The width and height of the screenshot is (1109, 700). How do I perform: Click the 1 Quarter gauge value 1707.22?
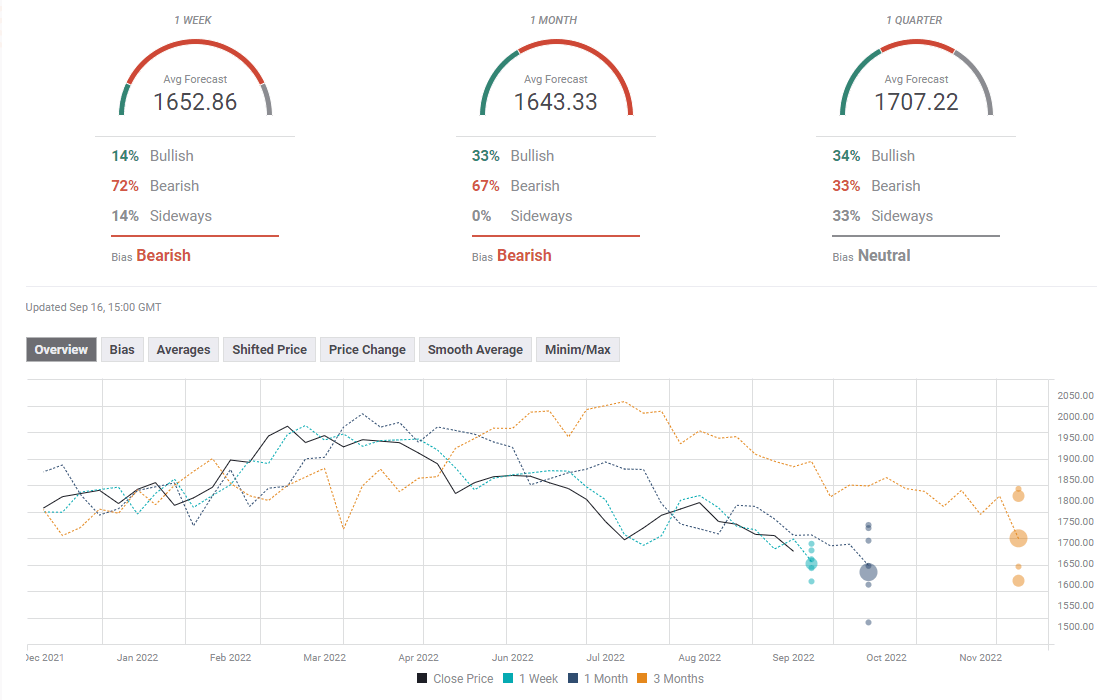916,101
